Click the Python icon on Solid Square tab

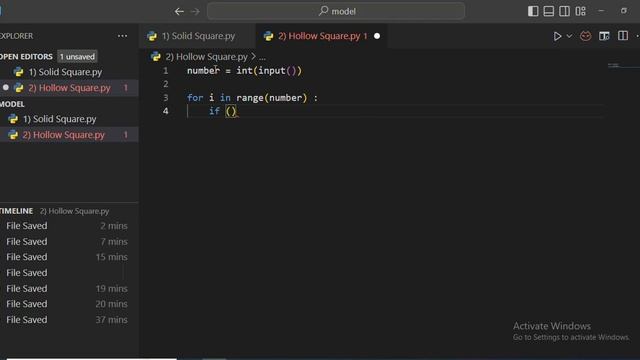tap(152, 36)
